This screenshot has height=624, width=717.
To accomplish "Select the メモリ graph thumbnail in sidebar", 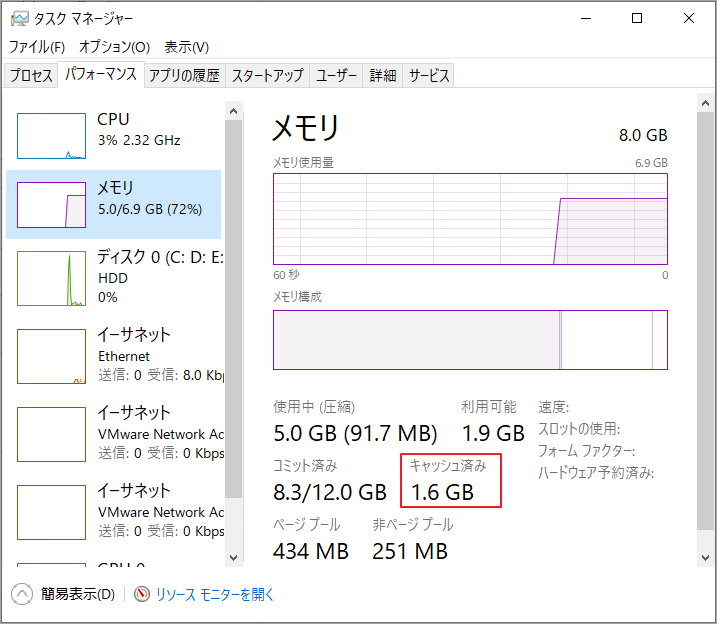I will point(51,205).
